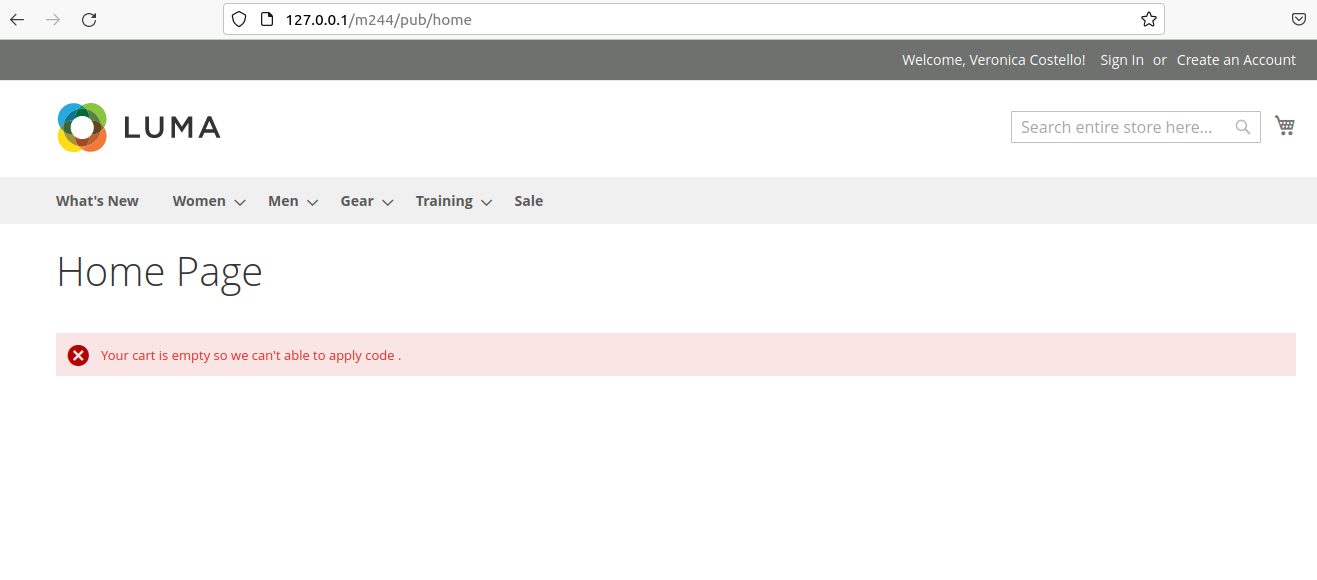The width and height of the screenshot is (1317, 580).
Task: Reload the current page
Action: click(x=89, y=20)
